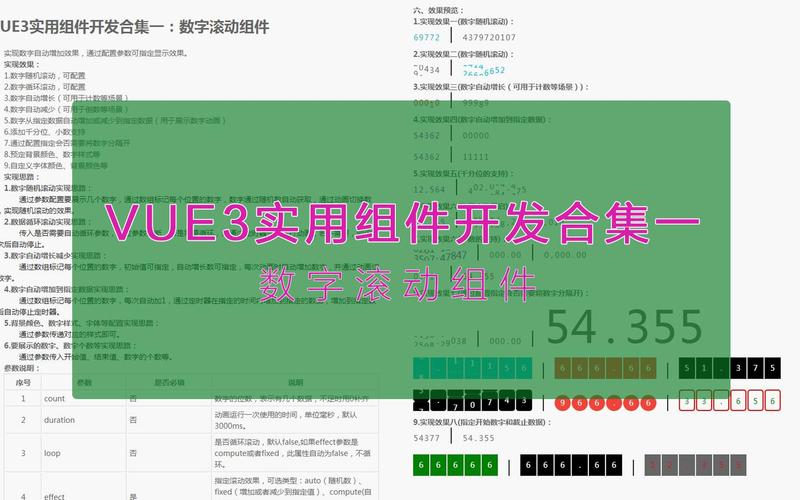Image resolution: width=800 pixels, height=500 pixels.
Task: Click row number 2 in parameter table
Action: [23, 420]
